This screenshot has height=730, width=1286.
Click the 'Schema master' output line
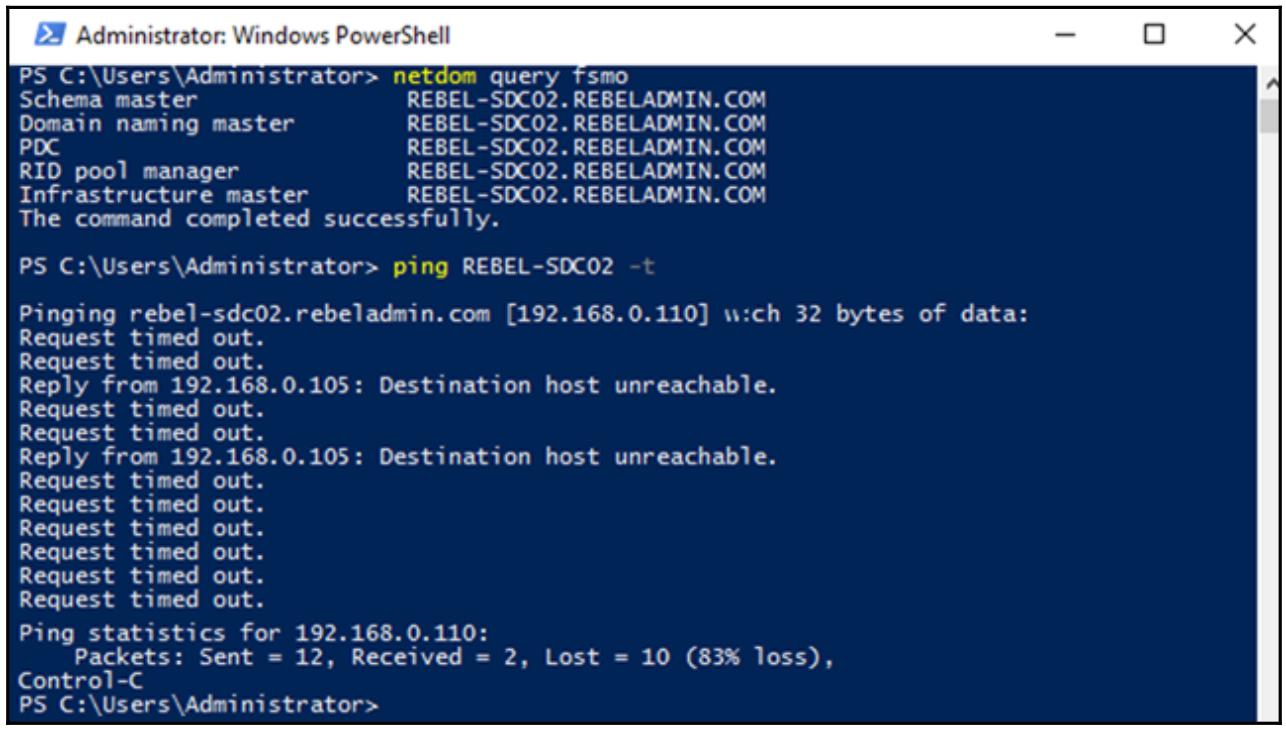(x=109, y=102)
